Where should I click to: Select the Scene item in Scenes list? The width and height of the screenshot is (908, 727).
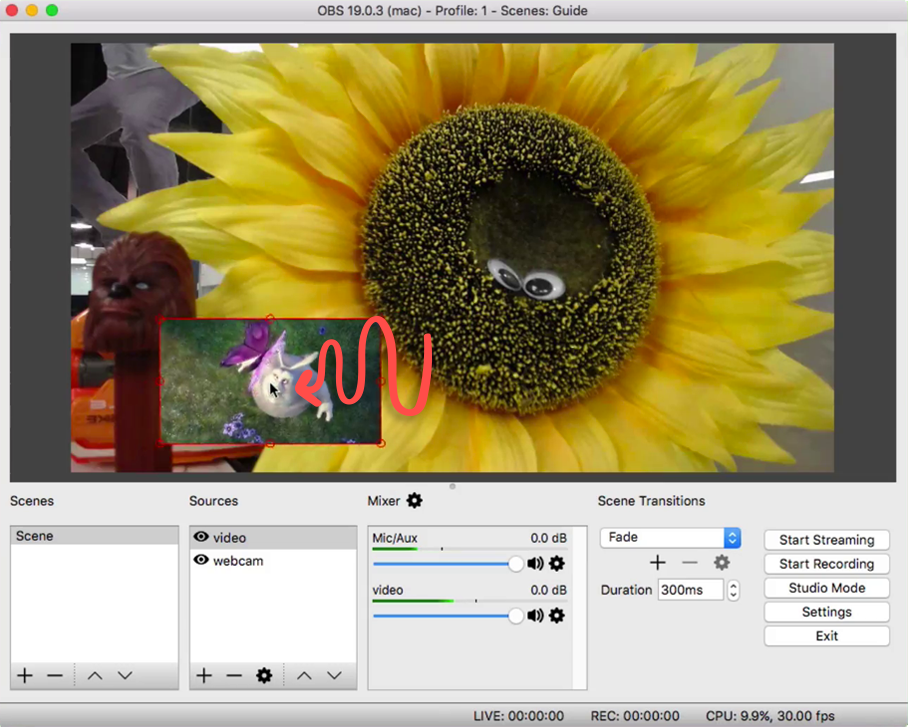pyautogui.click(x=94, y=536)
